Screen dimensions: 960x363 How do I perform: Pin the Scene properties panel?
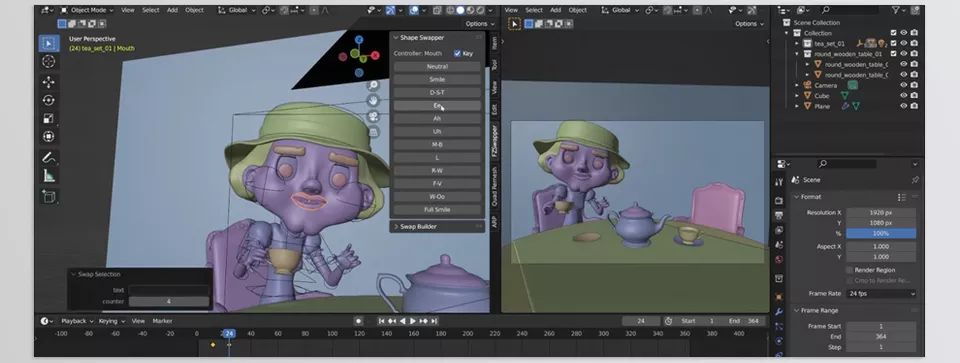pos(915,180)
